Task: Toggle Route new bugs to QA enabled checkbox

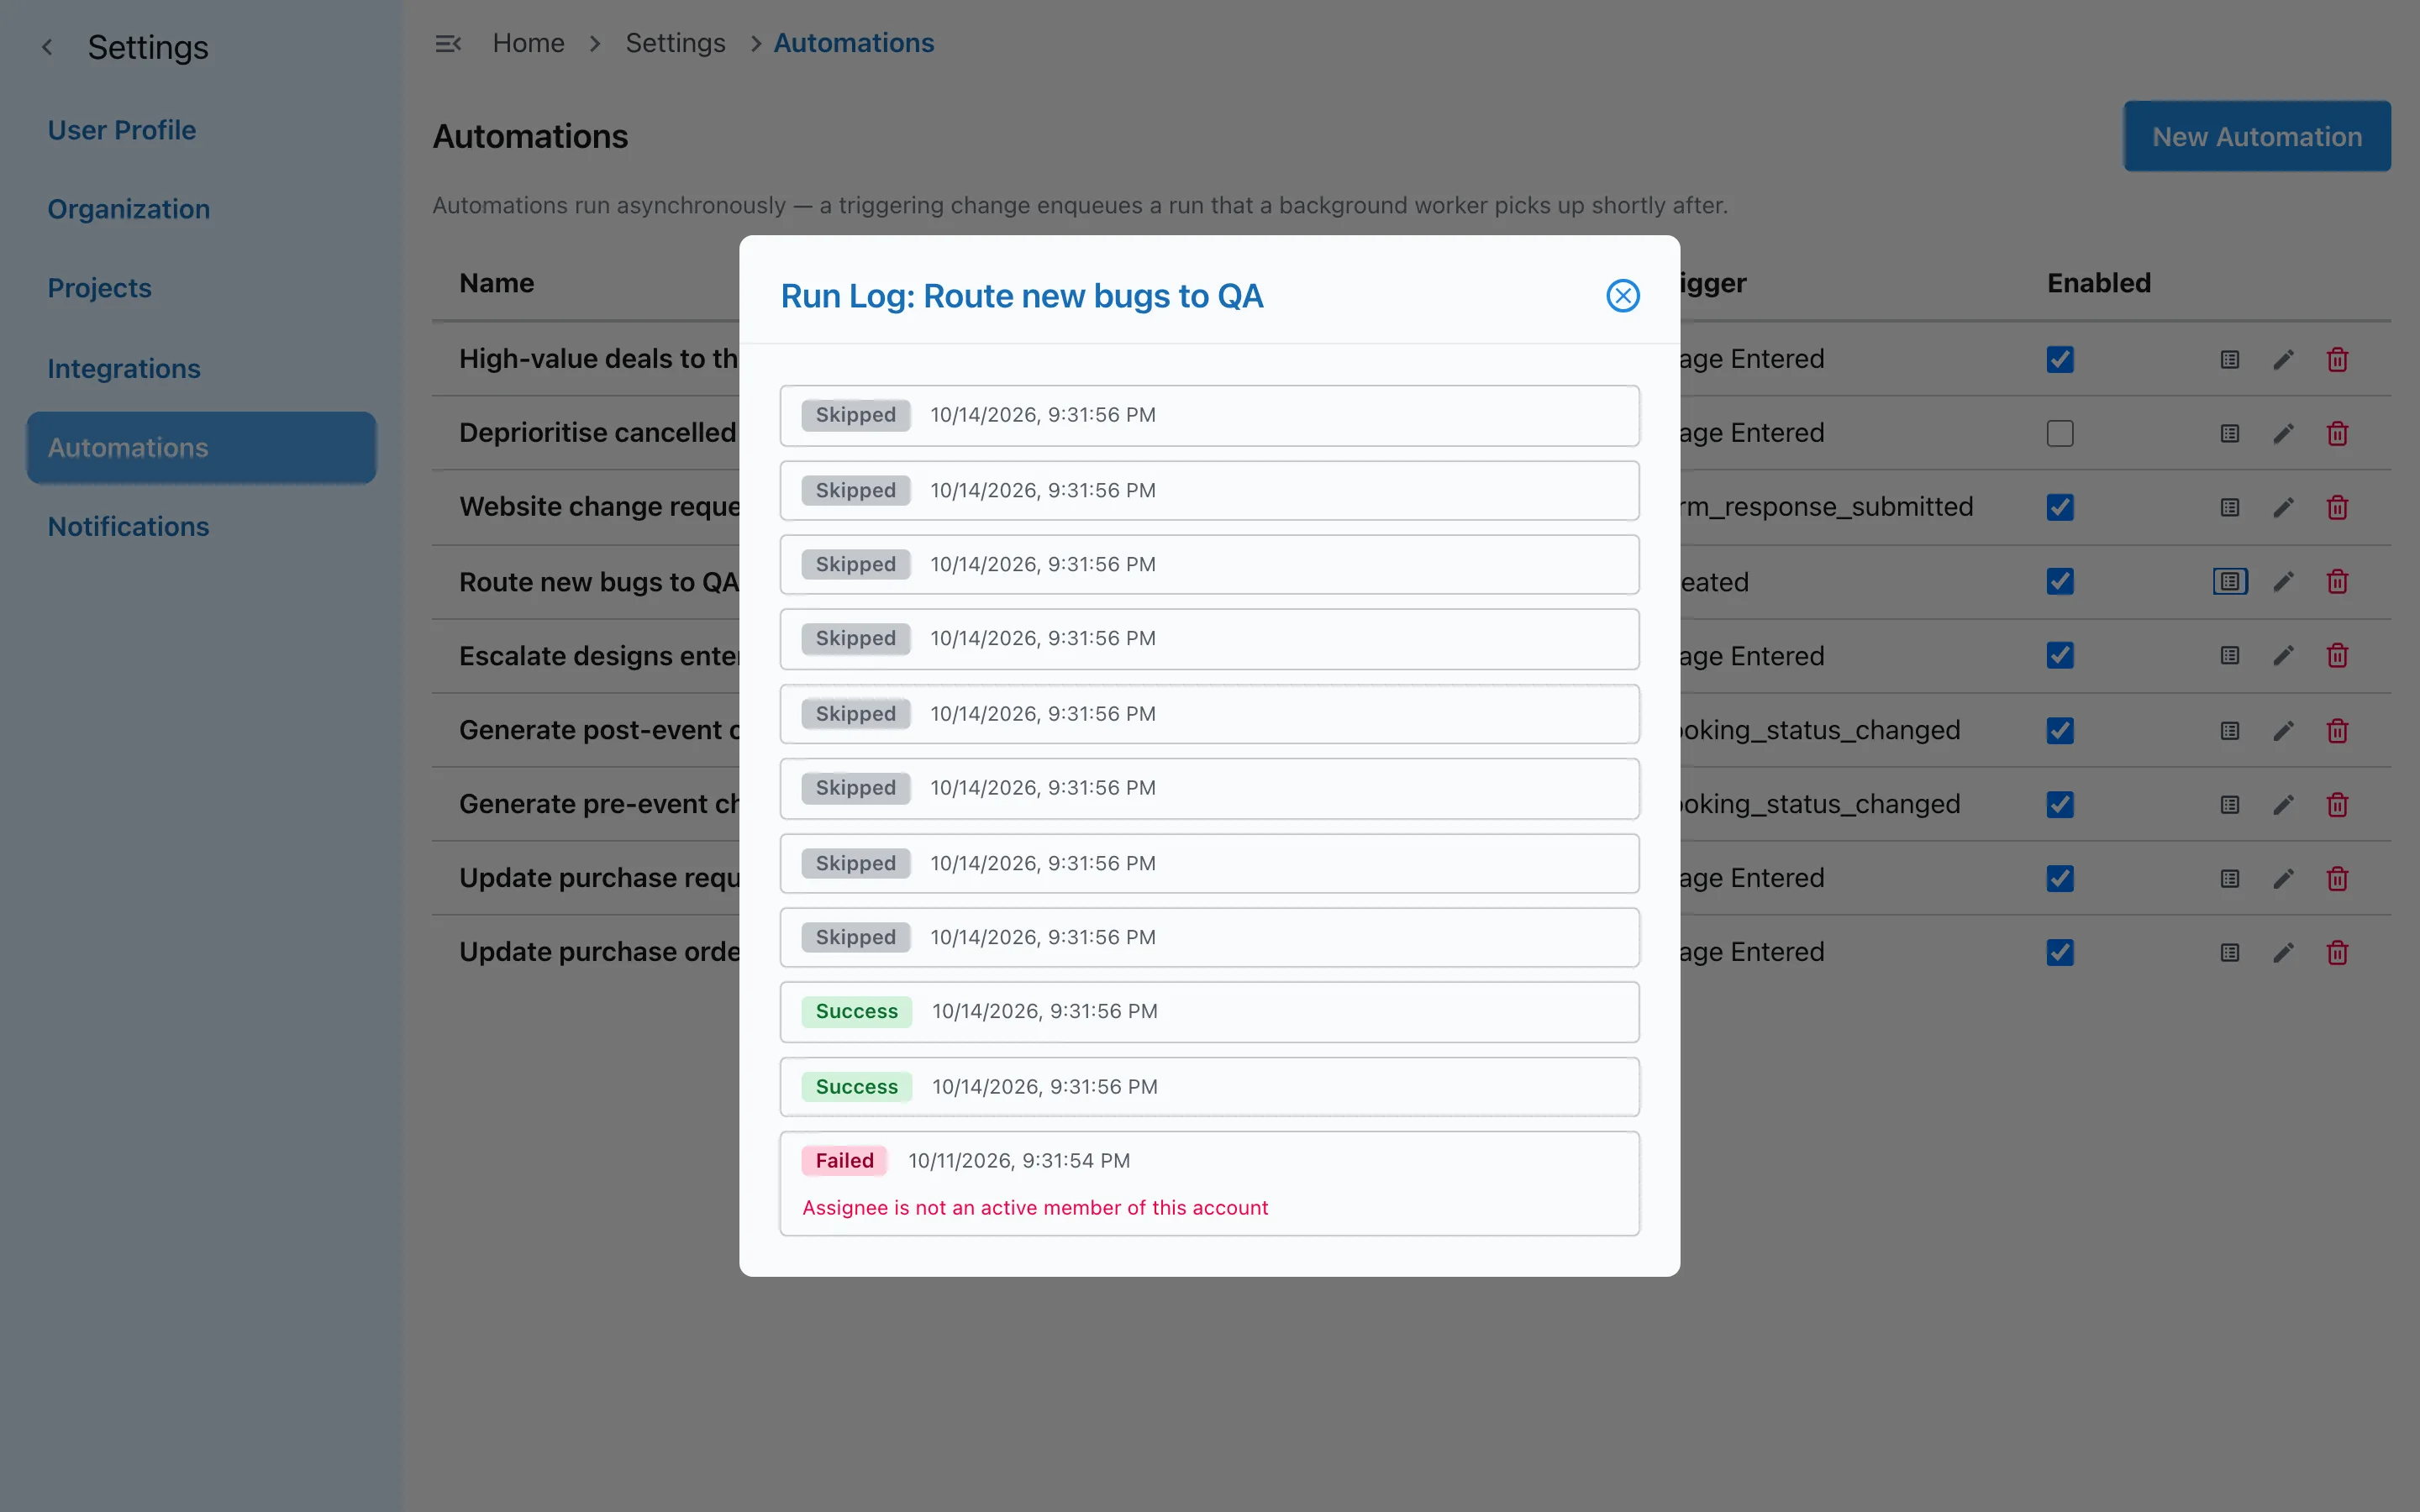Action: click(2060, 581)
